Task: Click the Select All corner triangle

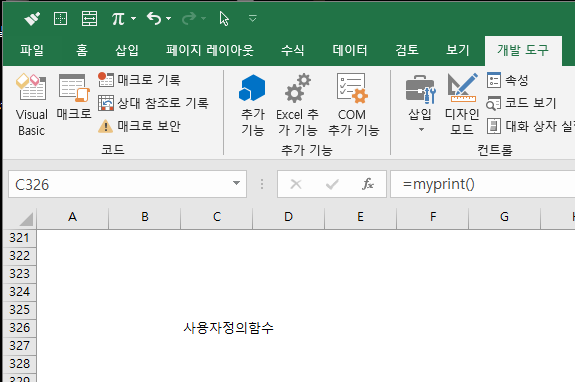Action: tap(26, 219)
